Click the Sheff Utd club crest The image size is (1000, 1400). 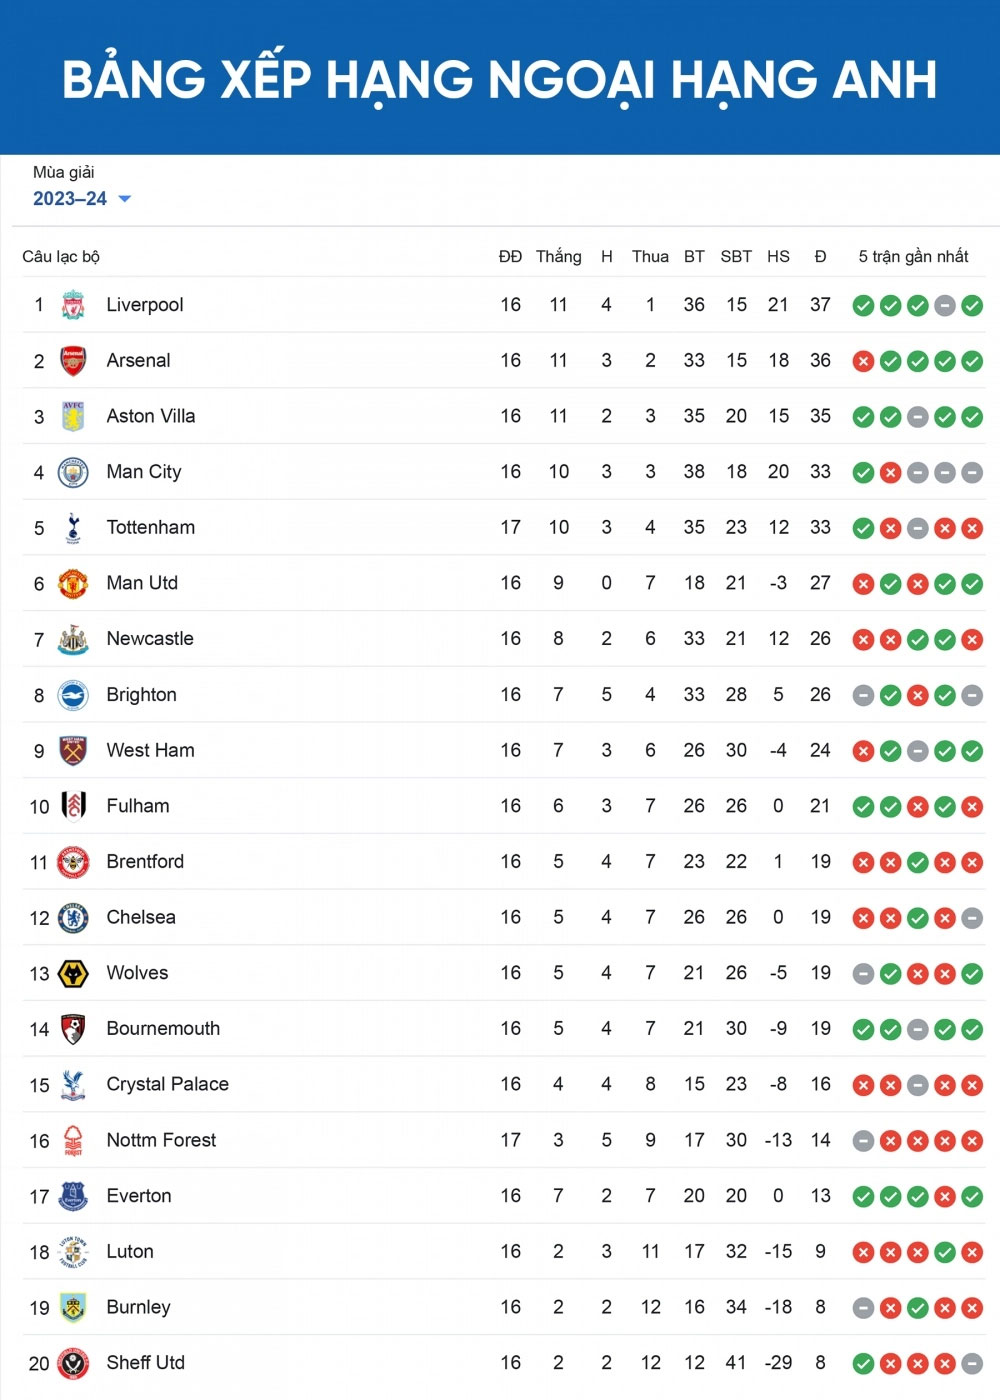73,1363
